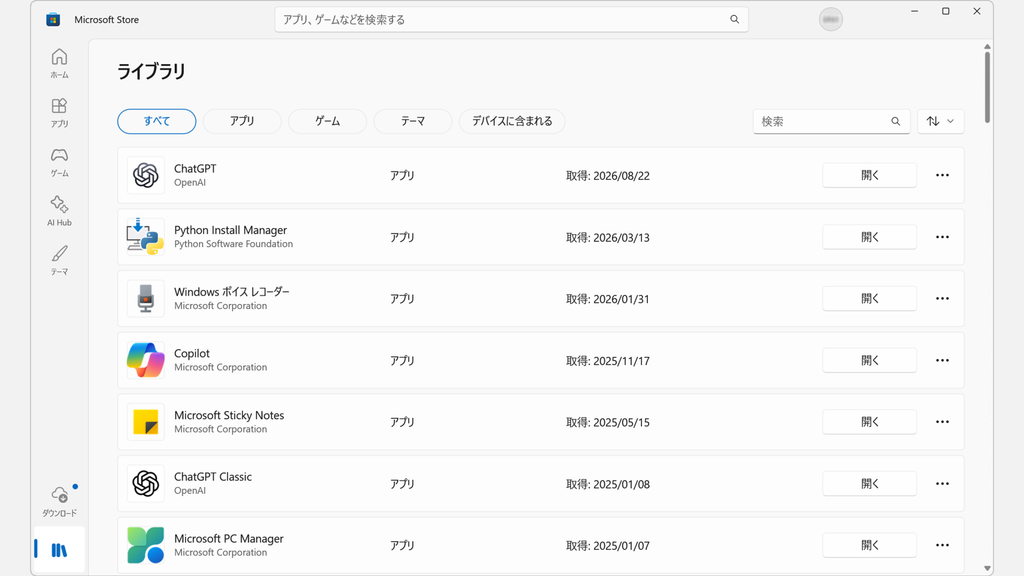Open the sort order dropdown
This screenshot has width=1024, height=576.
point(940,121)
